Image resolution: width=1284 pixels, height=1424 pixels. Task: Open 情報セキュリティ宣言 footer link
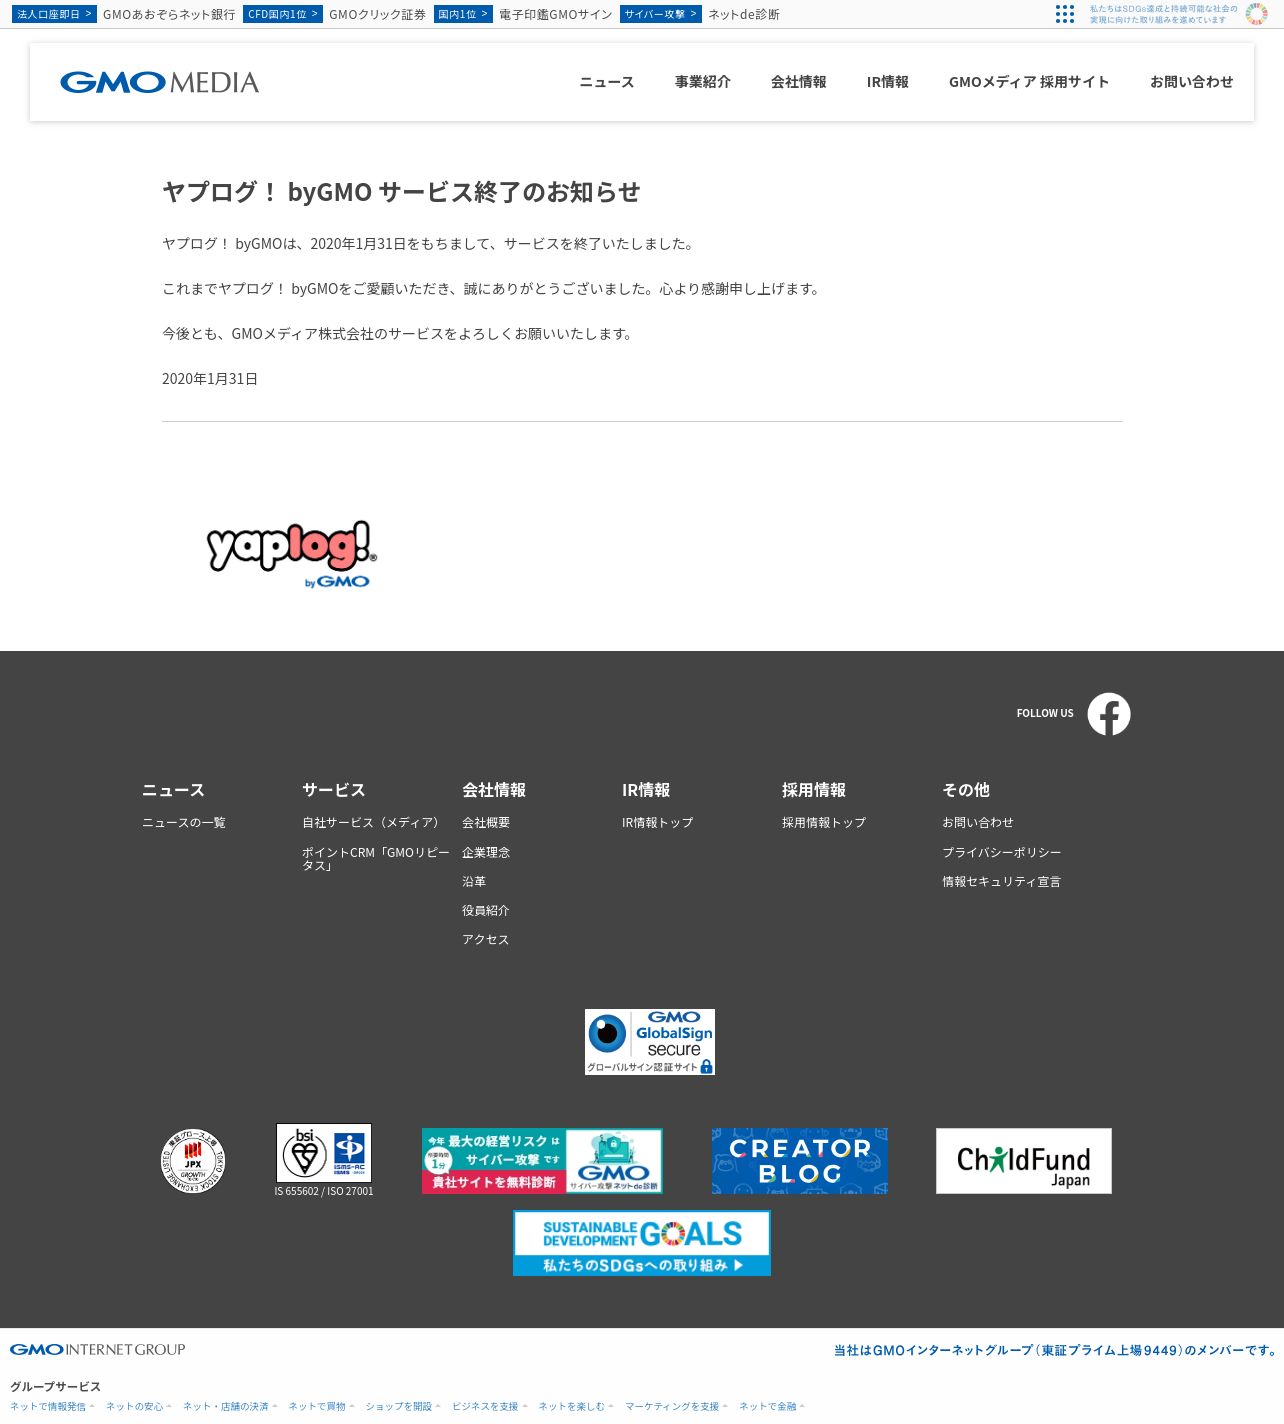click(1002, 882)
